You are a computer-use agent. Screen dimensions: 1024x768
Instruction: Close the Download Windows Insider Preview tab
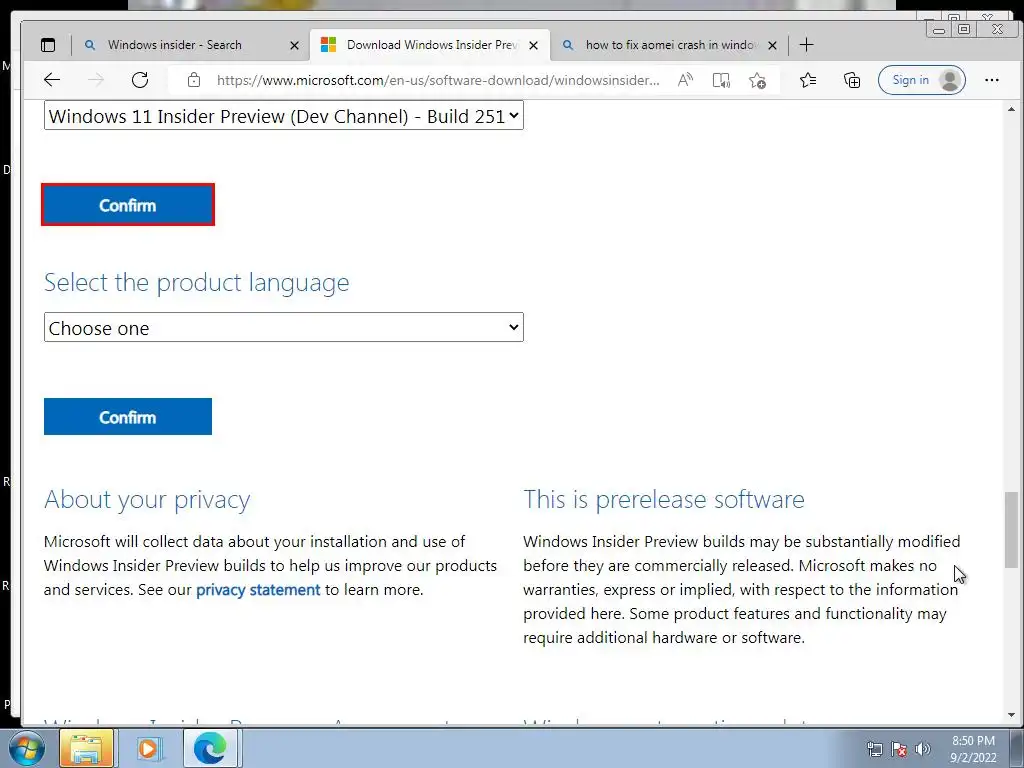(x=534, y=46)
